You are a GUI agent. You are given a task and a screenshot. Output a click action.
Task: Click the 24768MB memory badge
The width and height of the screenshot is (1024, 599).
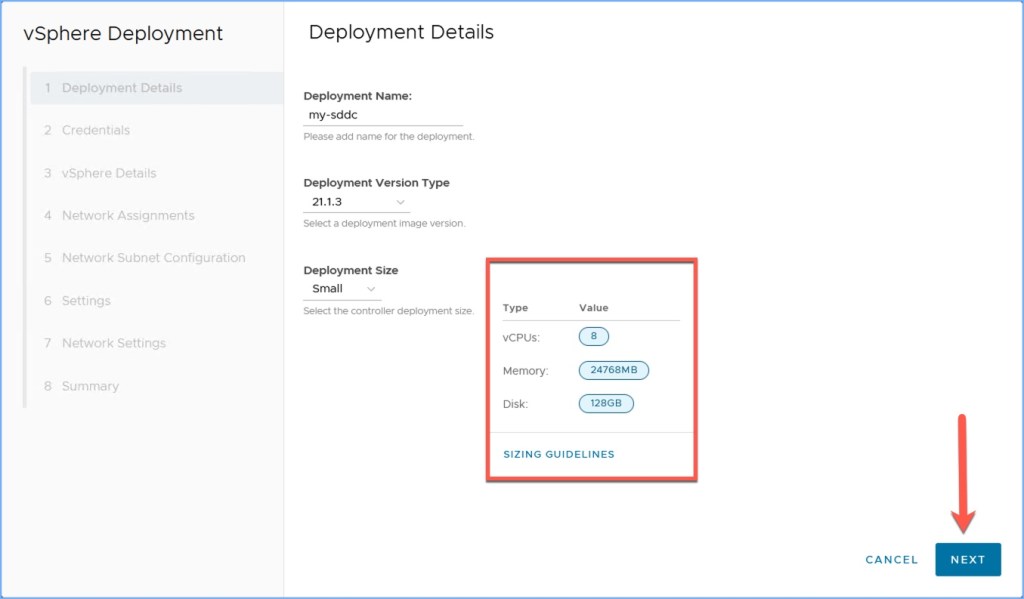[x=613, y=370]
